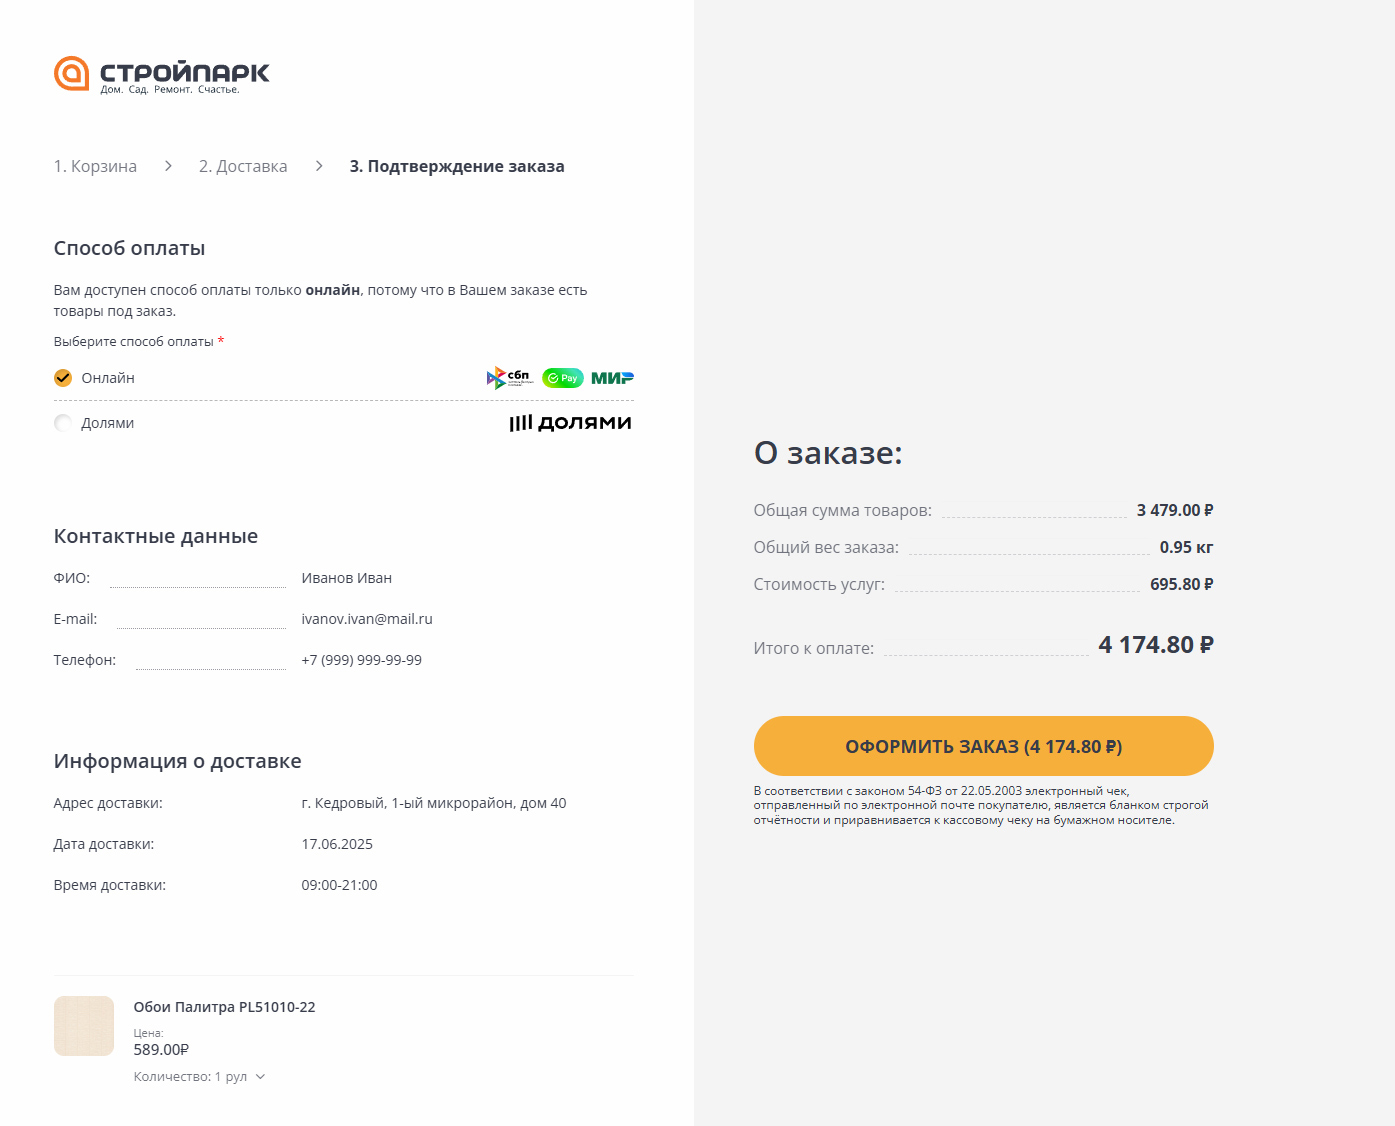Image resolution: width=1395 pixels, height=1126 pixels.
Task: Click the Онлайн payment label text
Action: pos(108,378)
